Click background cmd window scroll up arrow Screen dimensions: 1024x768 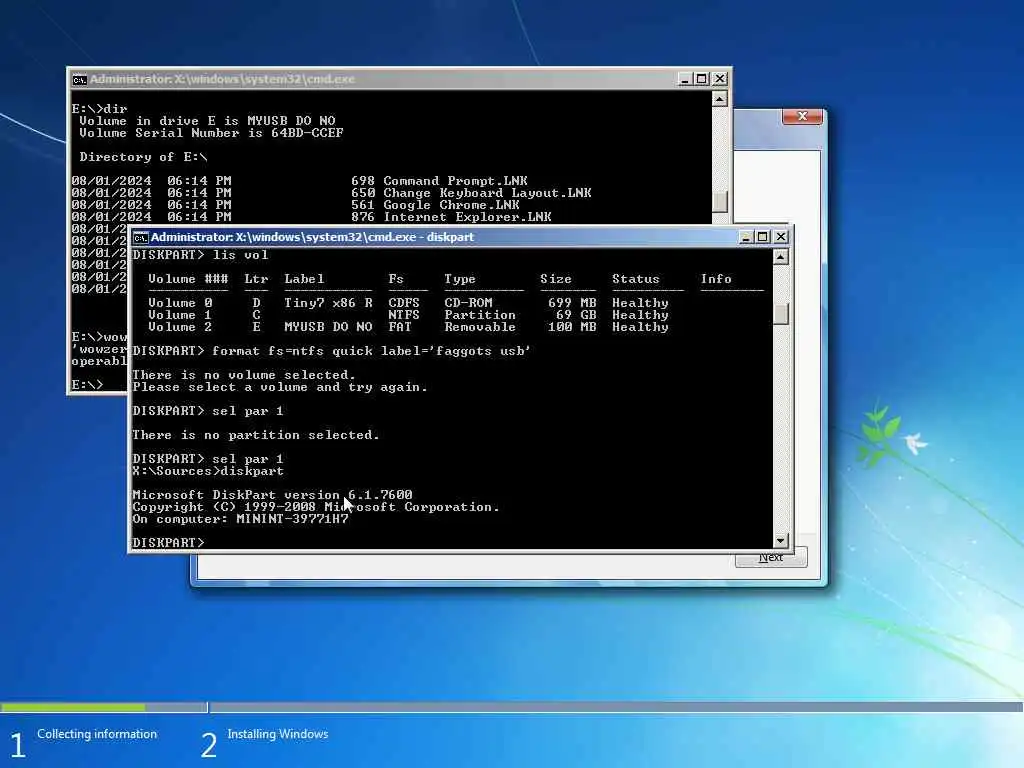tap(719, 99)
